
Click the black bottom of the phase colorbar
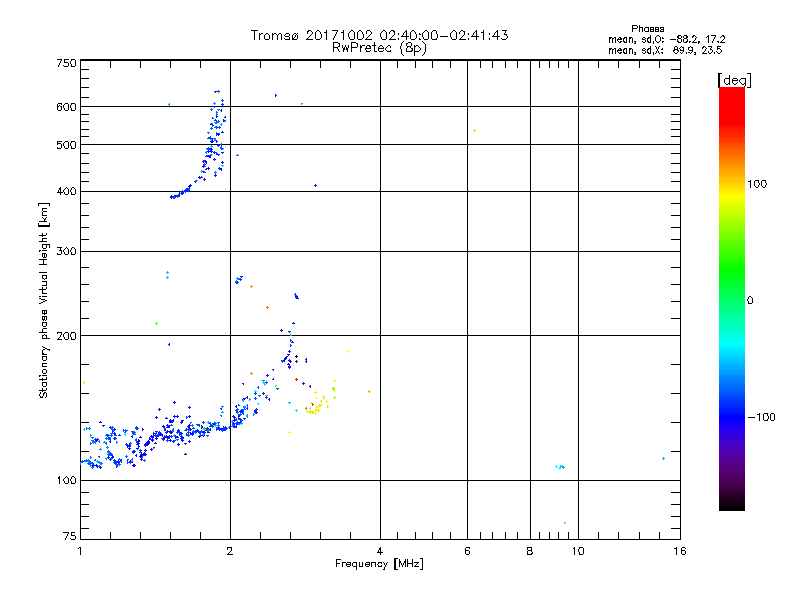coord(732,503)
